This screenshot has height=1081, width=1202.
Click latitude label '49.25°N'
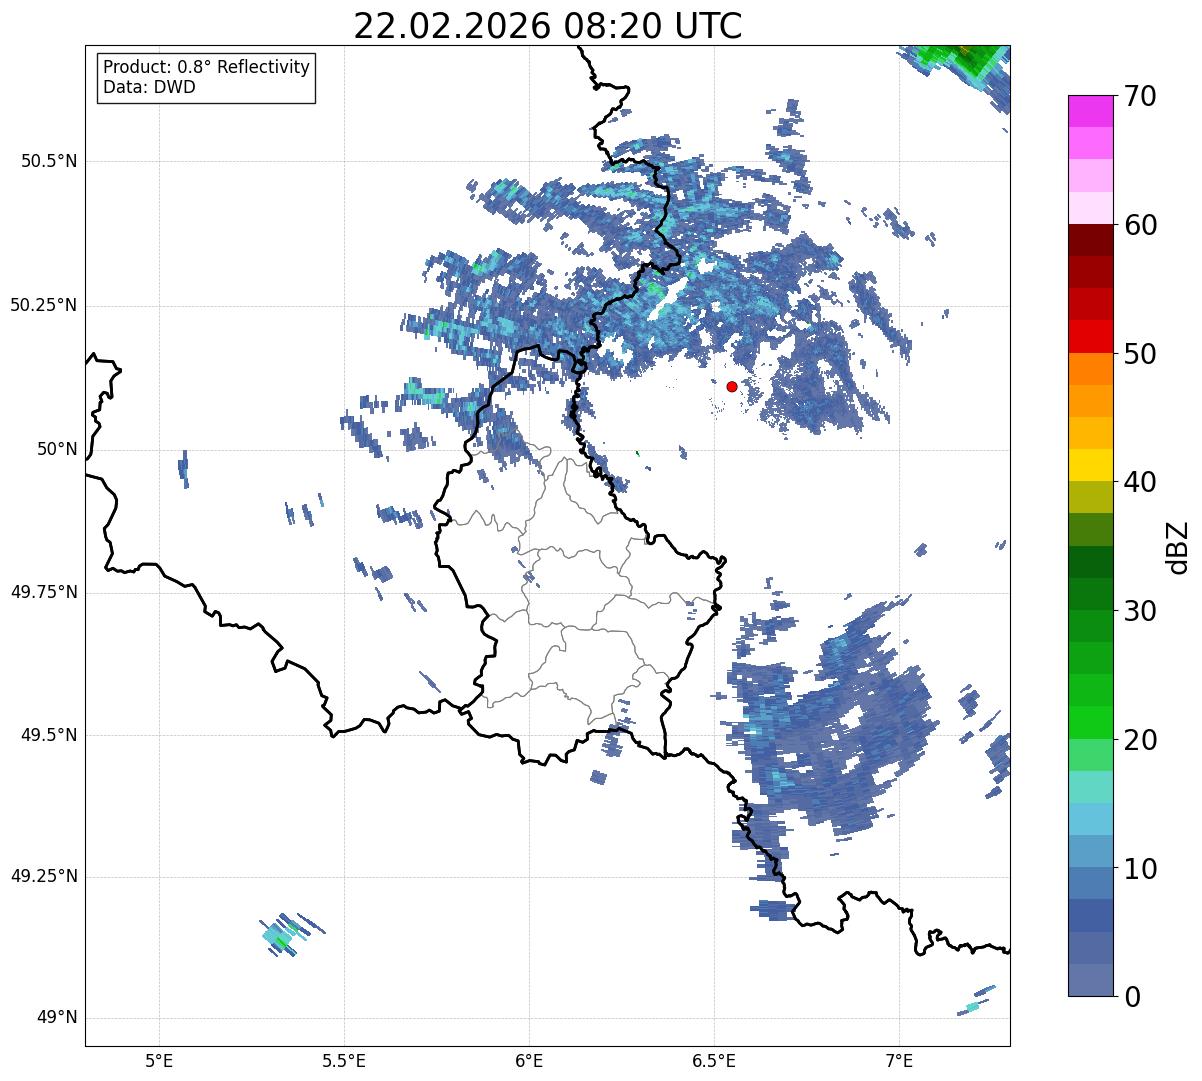44,877
